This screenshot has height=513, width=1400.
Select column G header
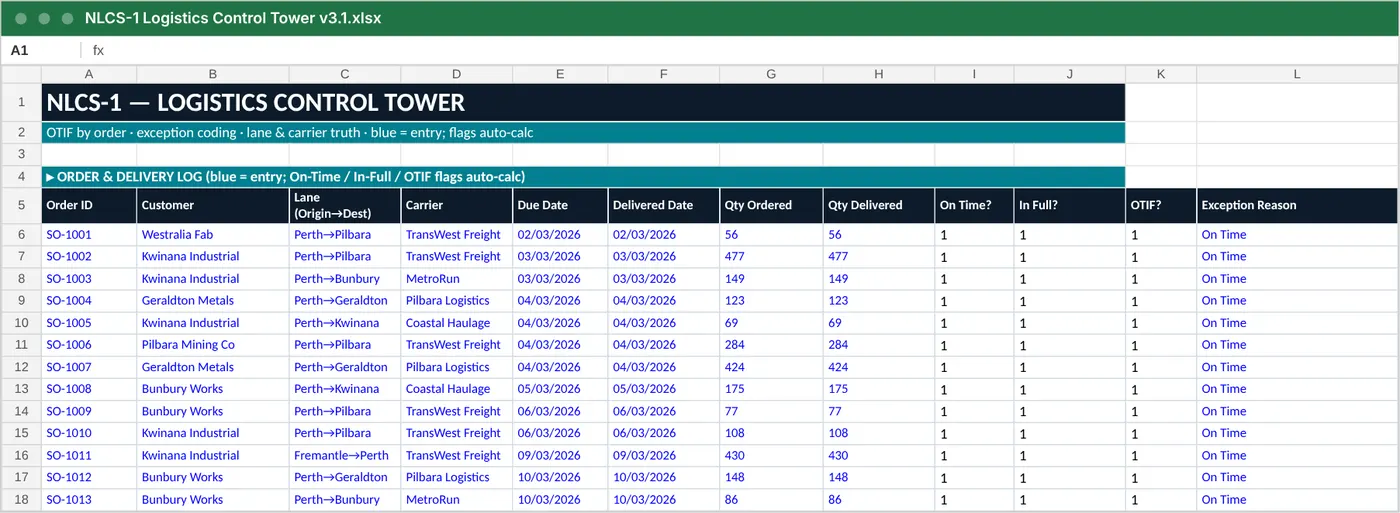click(771, 74)
